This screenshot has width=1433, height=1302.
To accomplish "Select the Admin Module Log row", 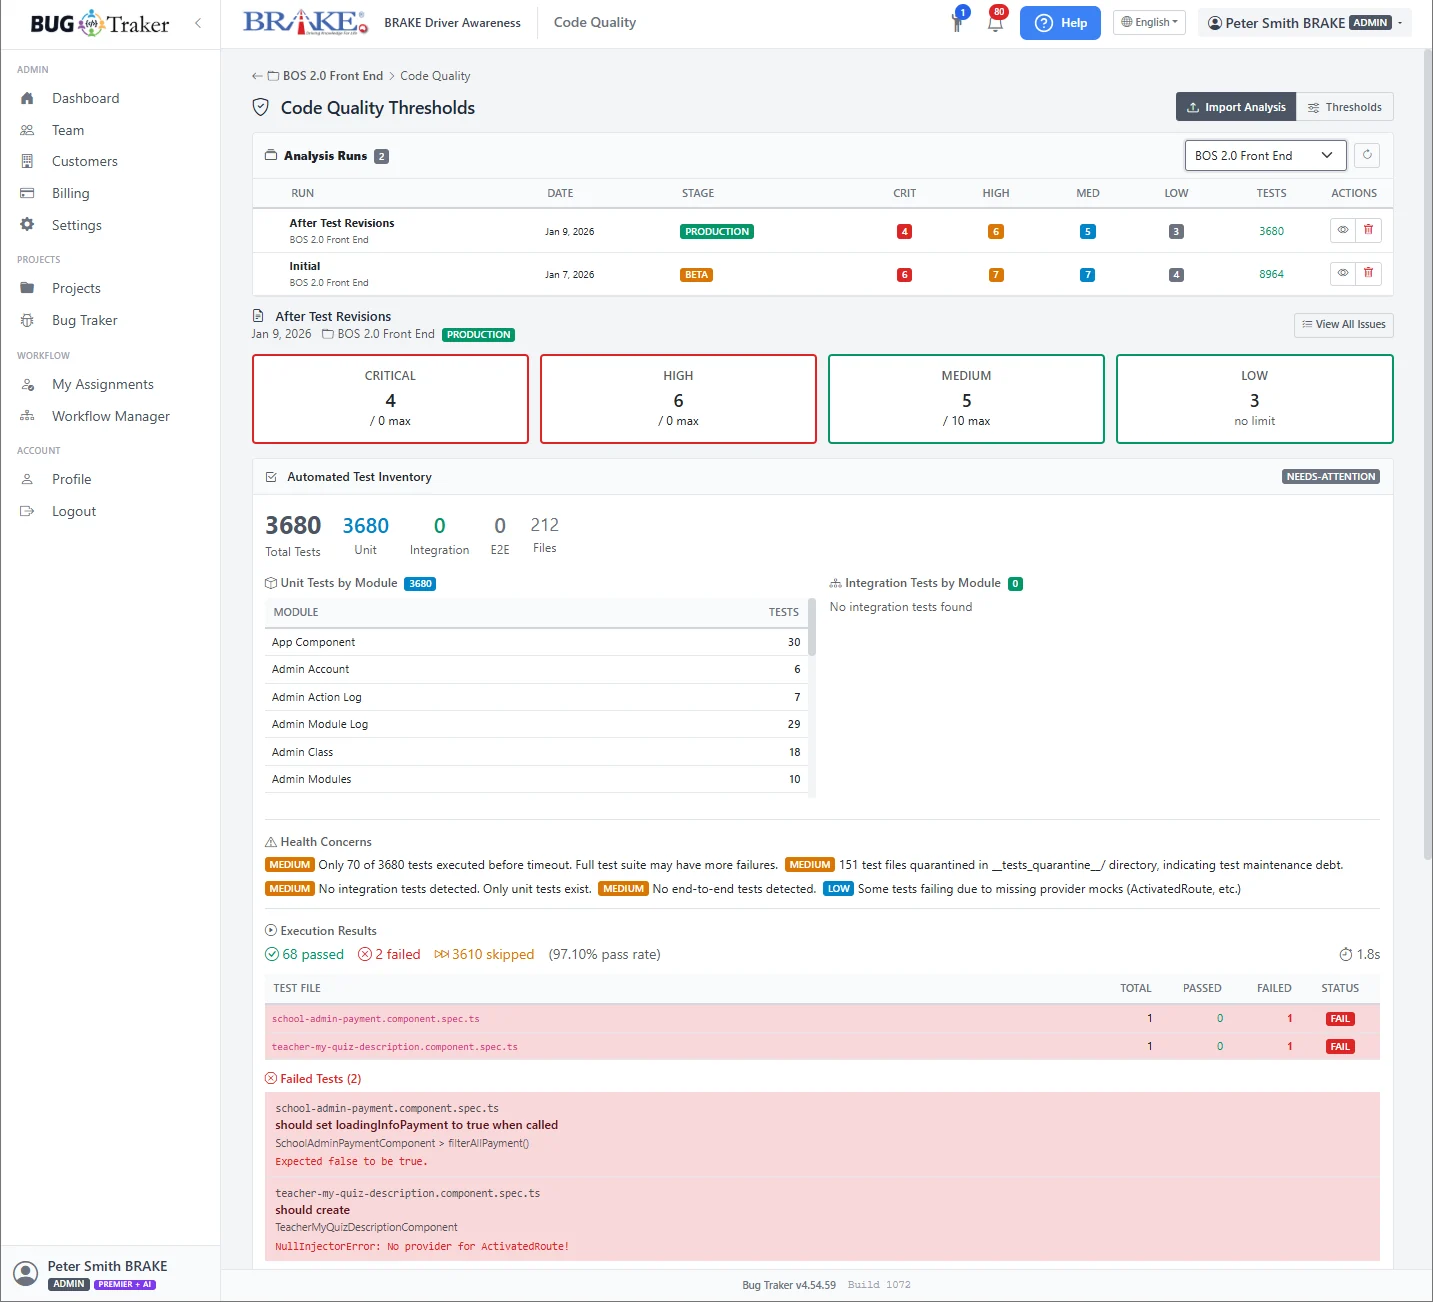I will [536, 724].
